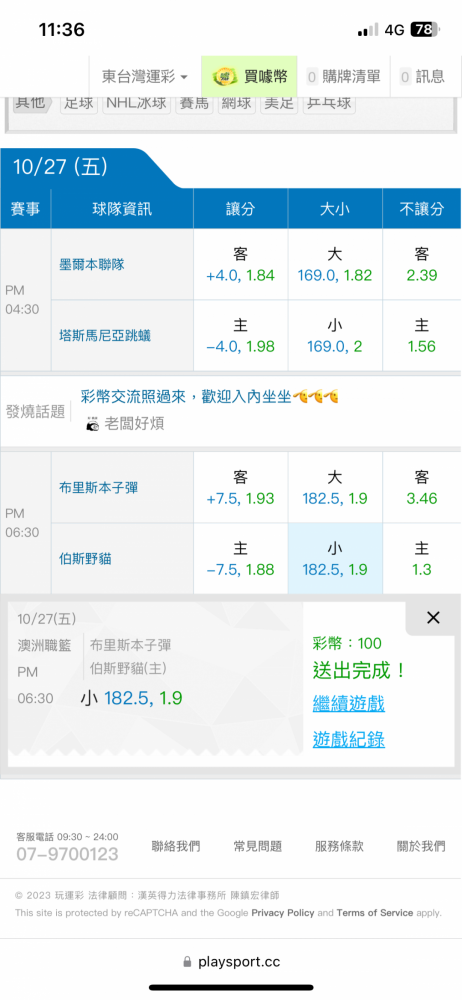Select the 足球 sport category
This screenshot has width=462, height=1000.
pyautogui.click(x=79, y=103)
